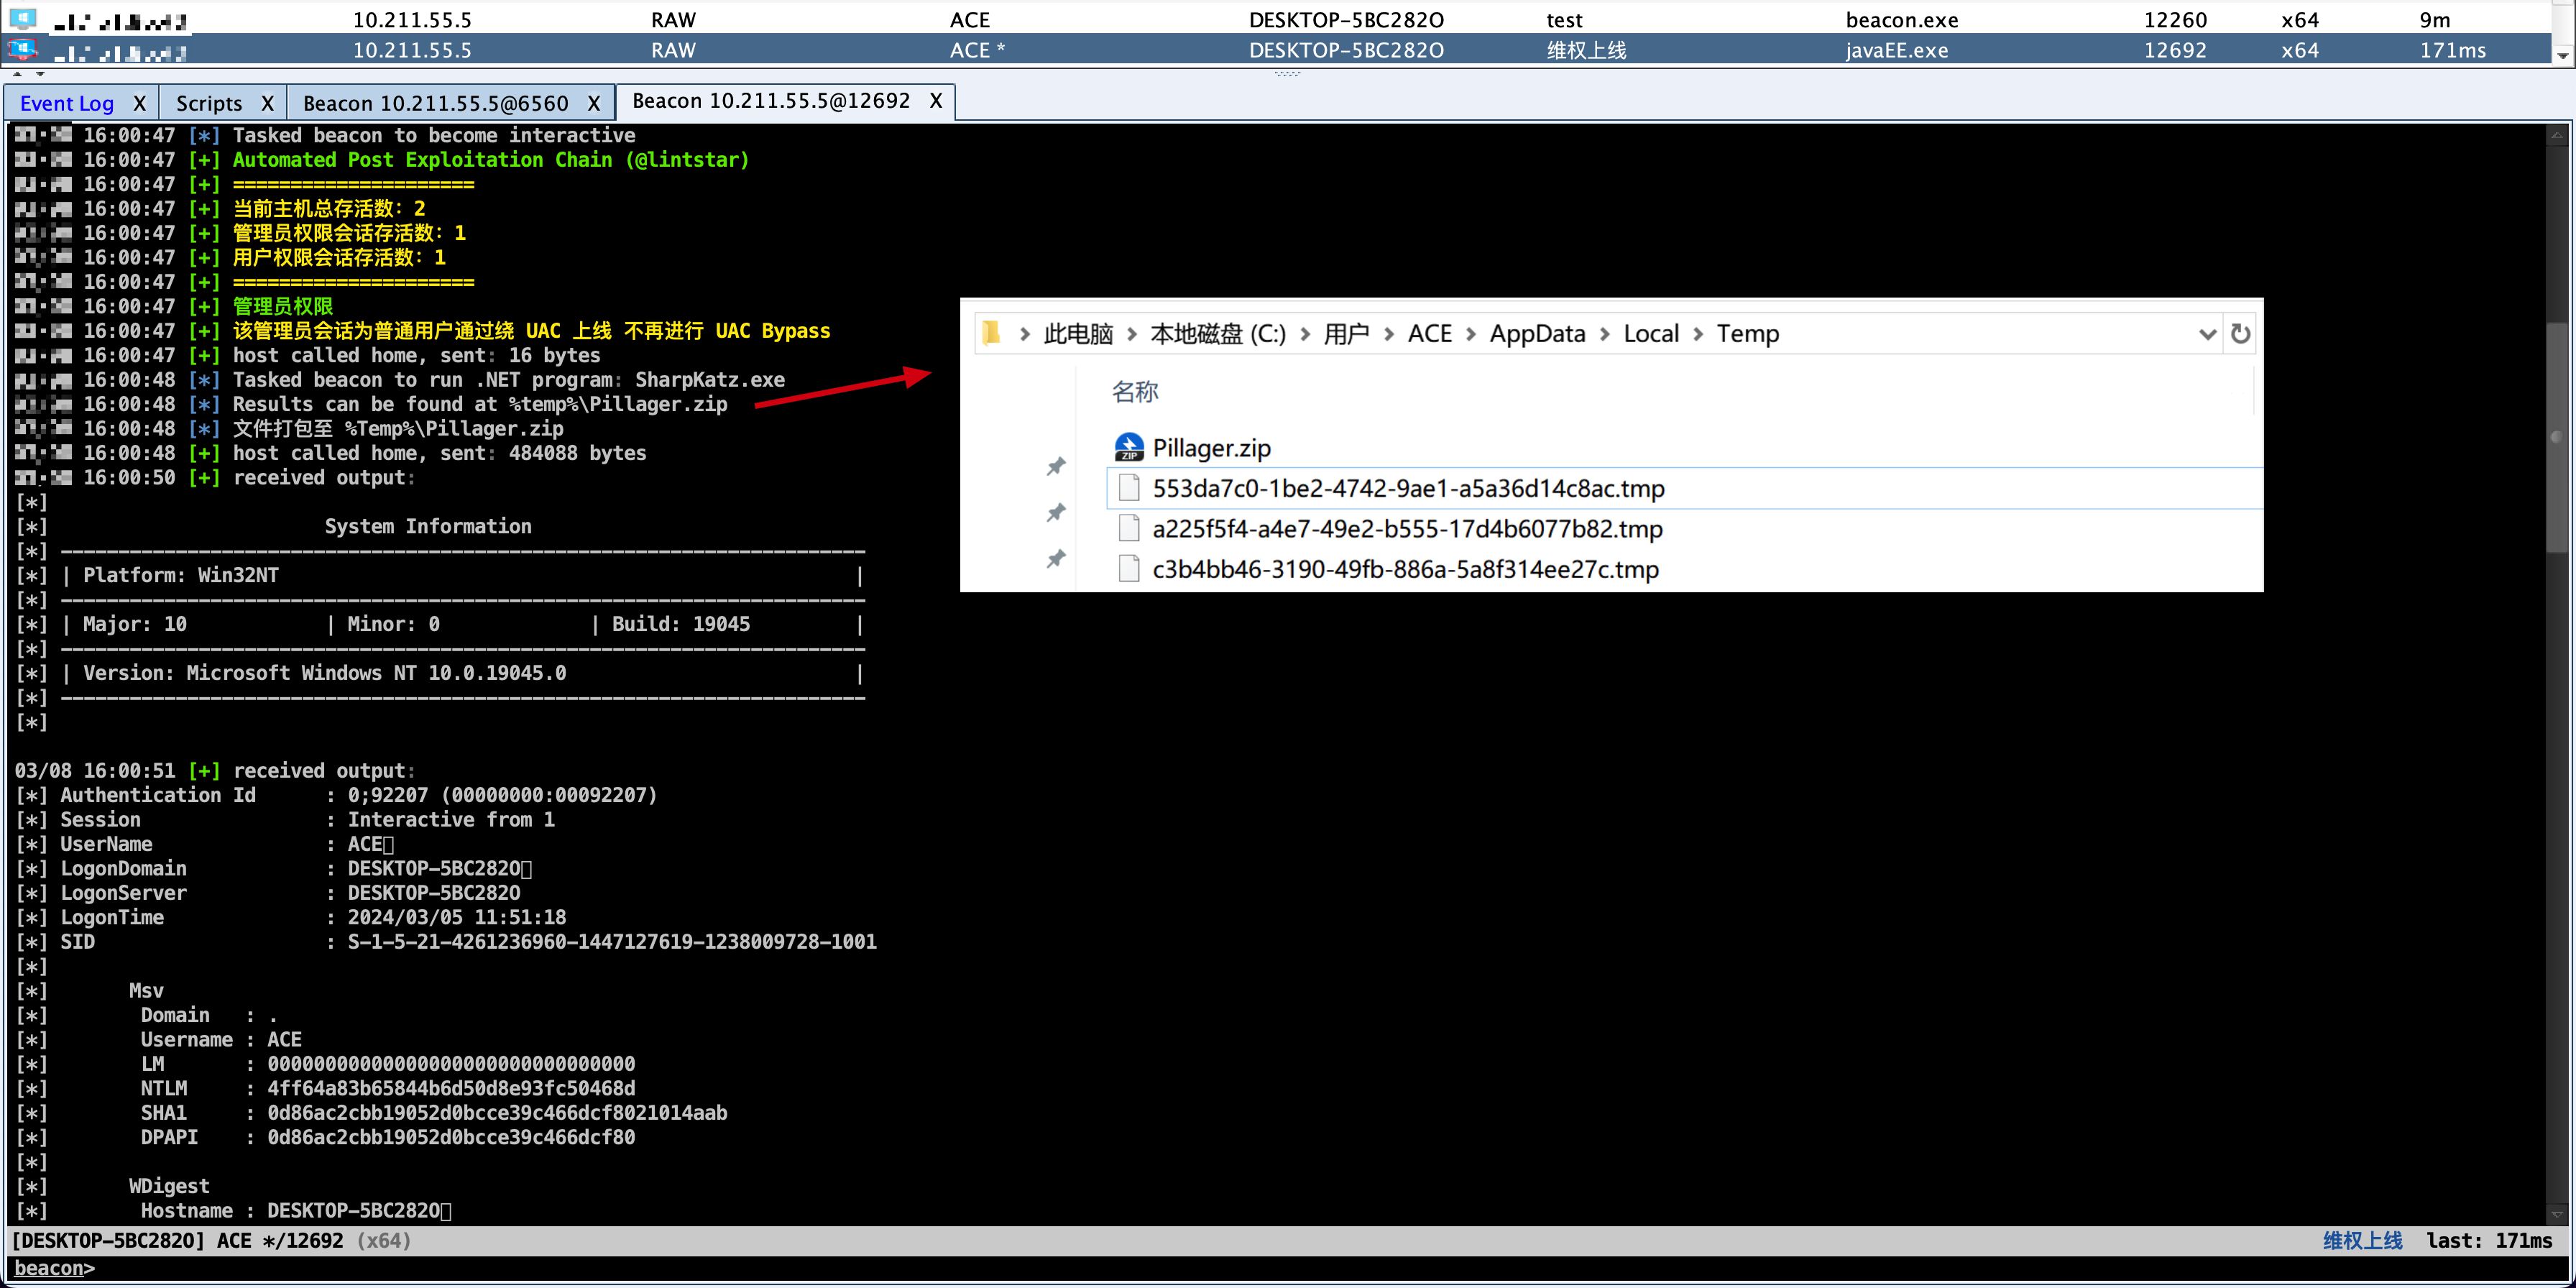
Task: Click the Windows host icon for beacon.exe session
Action: click(x=22, y=18)
